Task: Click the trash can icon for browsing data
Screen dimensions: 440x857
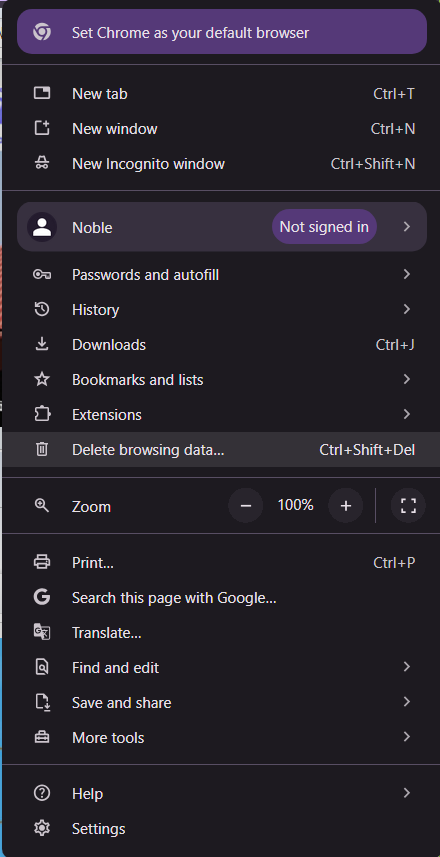Action: [x=42, y=449]
